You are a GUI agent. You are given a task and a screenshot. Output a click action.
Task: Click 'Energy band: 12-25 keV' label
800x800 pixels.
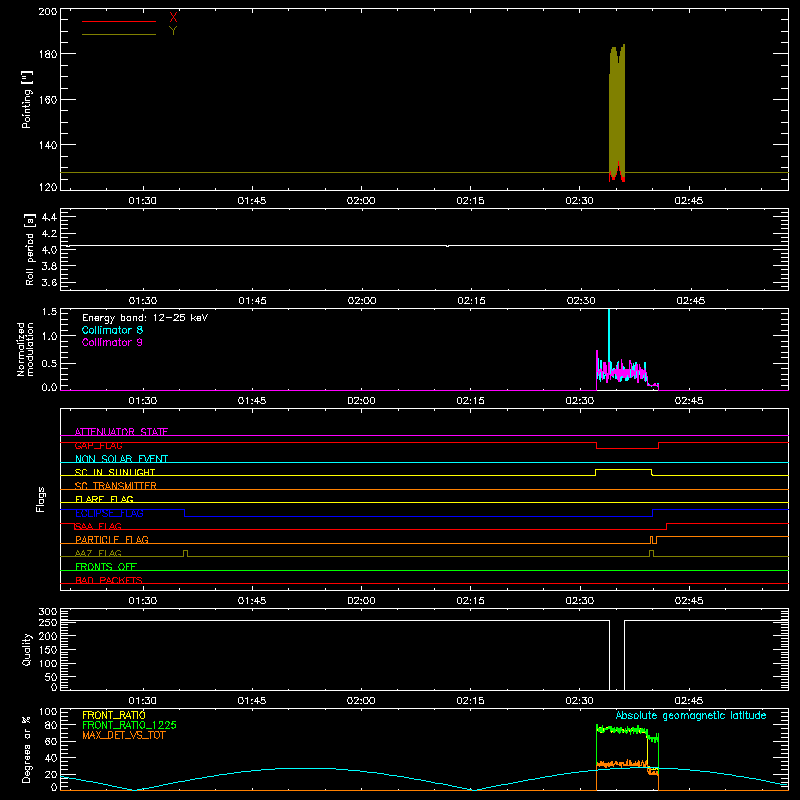tap(145, 318)
